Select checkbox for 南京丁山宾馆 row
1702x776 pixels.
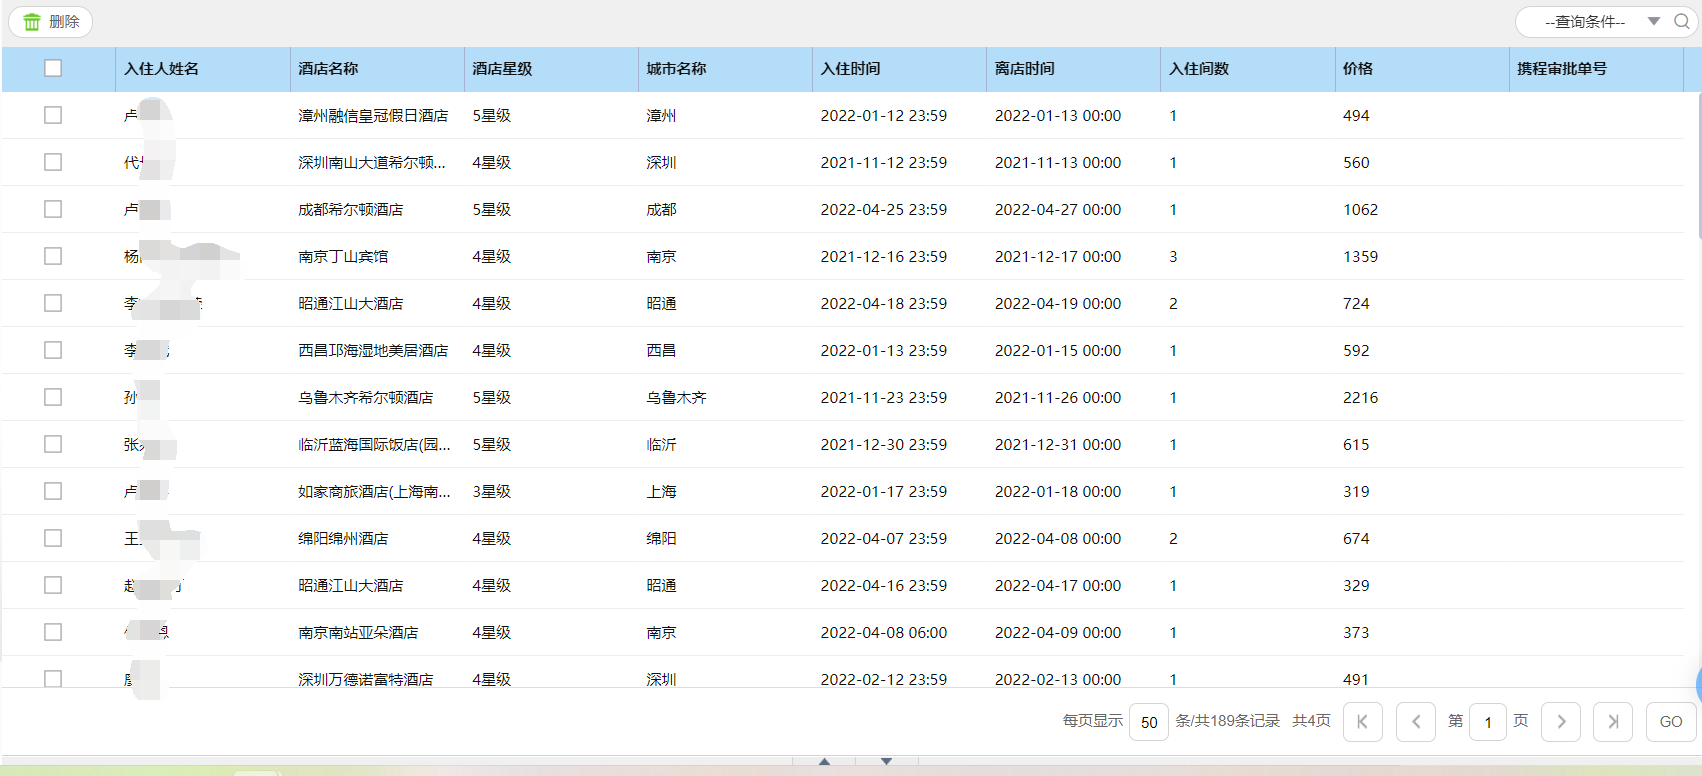[53, 256]
